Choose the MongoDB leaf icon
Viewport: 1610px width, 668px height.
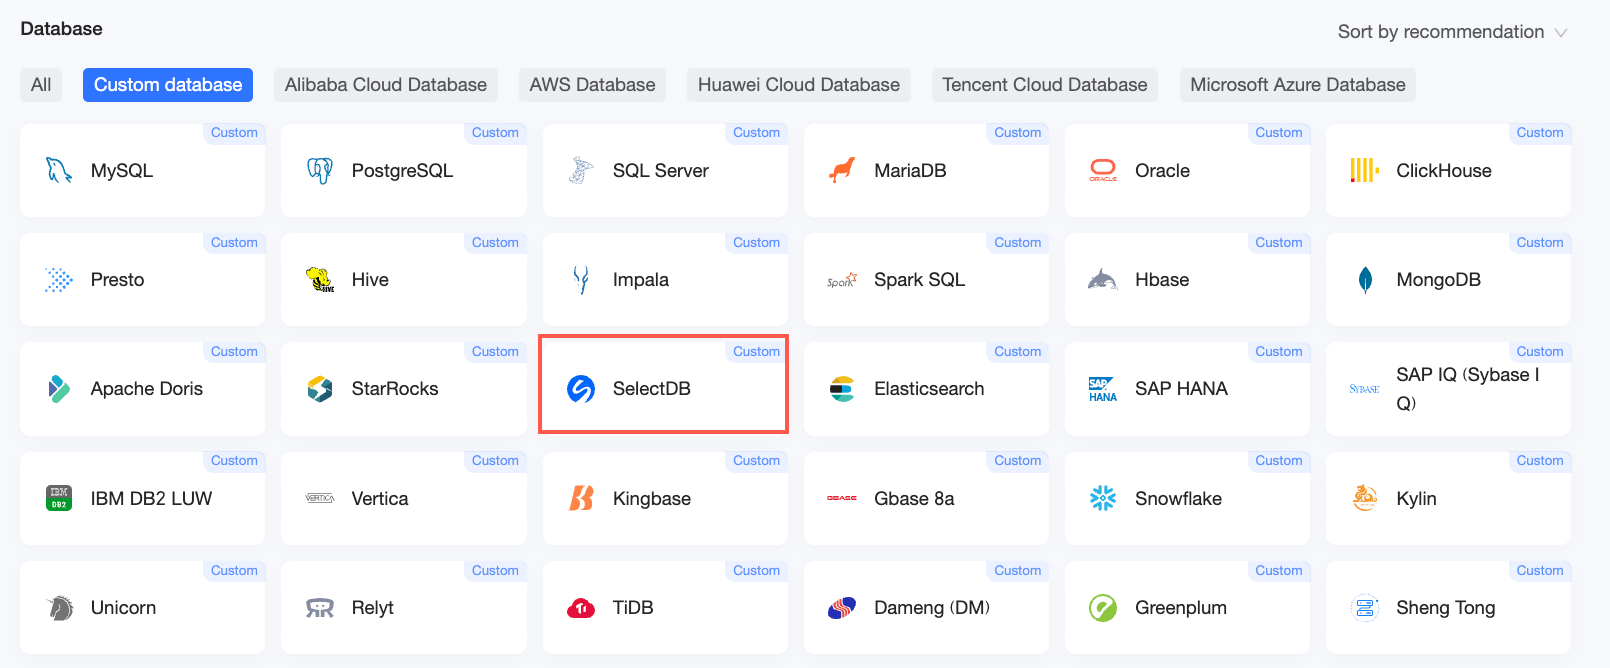[x=1365, y=280]
